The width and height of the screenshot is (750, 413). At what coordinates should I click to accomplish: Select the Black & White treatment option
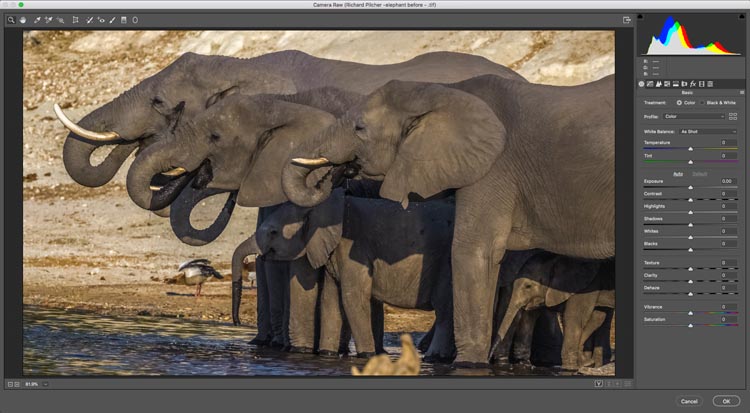click(x=702, y=102)
